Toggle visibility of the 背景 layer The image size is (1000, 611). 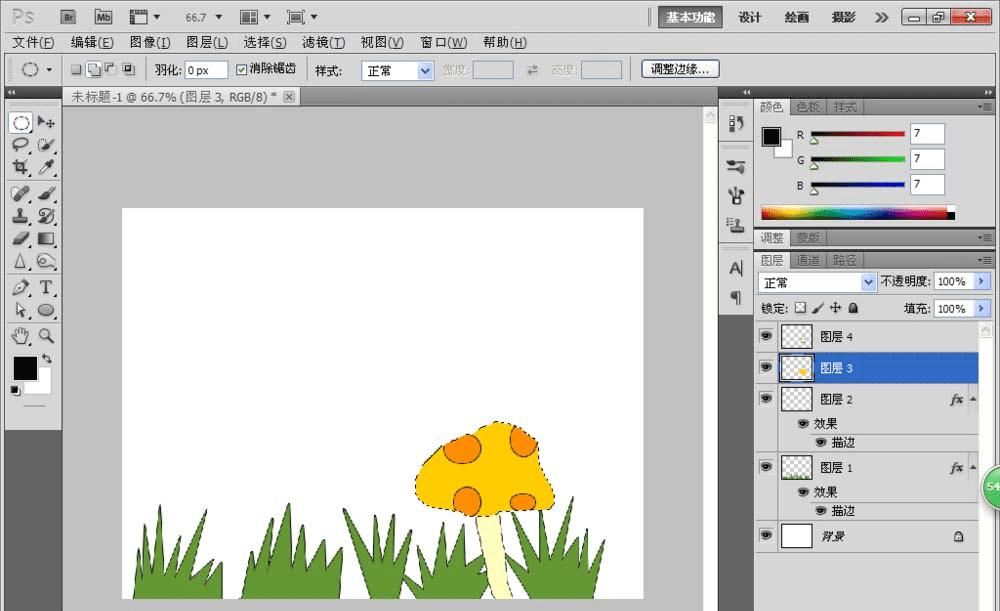(766, 536)
